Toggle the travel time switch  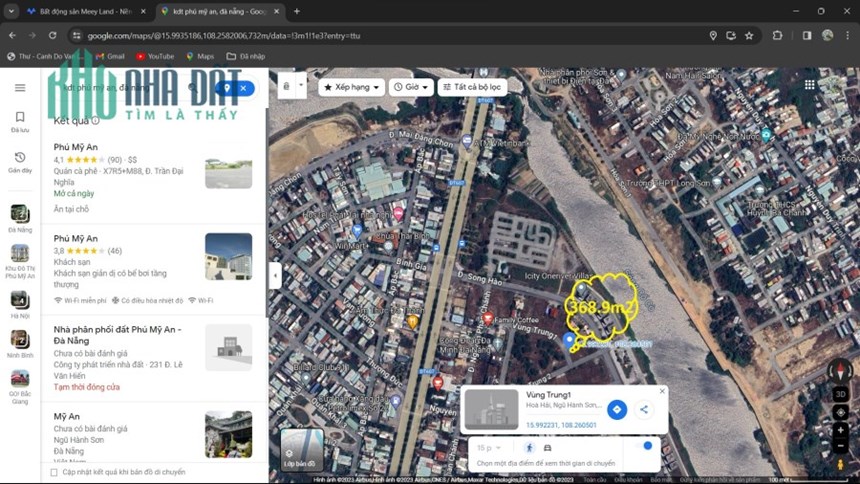coord(645,446)
